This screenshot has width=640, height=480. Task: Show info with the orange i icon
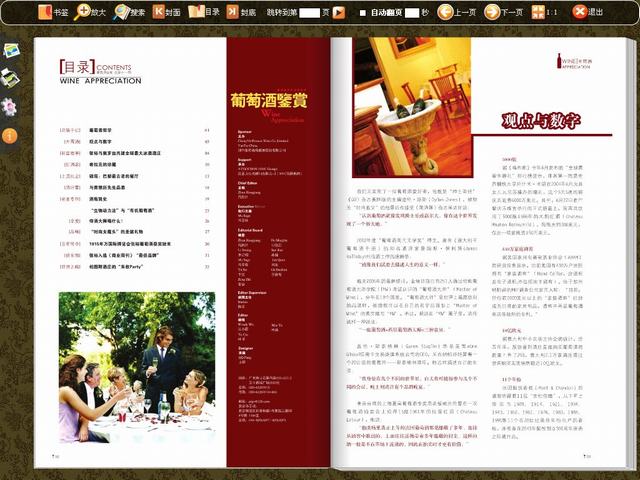pyautogui.click(x=9, y=136)
